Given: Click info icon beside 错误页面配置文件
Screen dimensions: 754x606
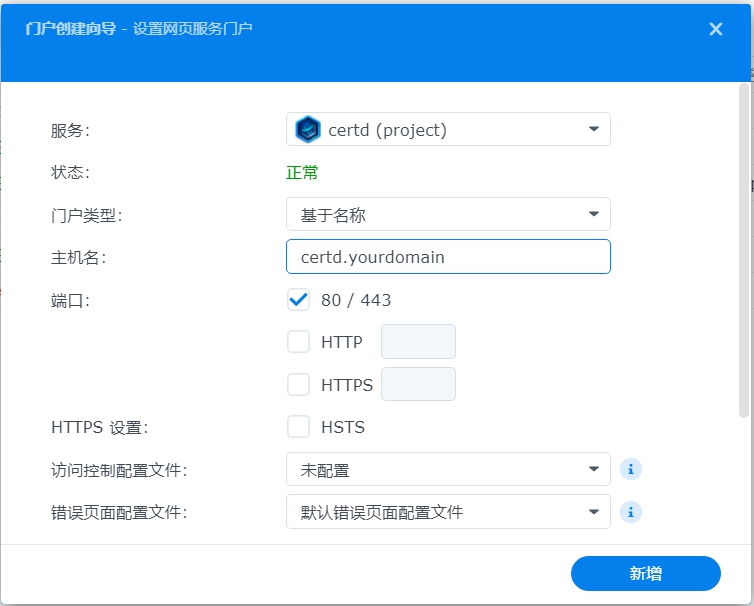Looking at the screenshot, I should (x=630, y=512).
